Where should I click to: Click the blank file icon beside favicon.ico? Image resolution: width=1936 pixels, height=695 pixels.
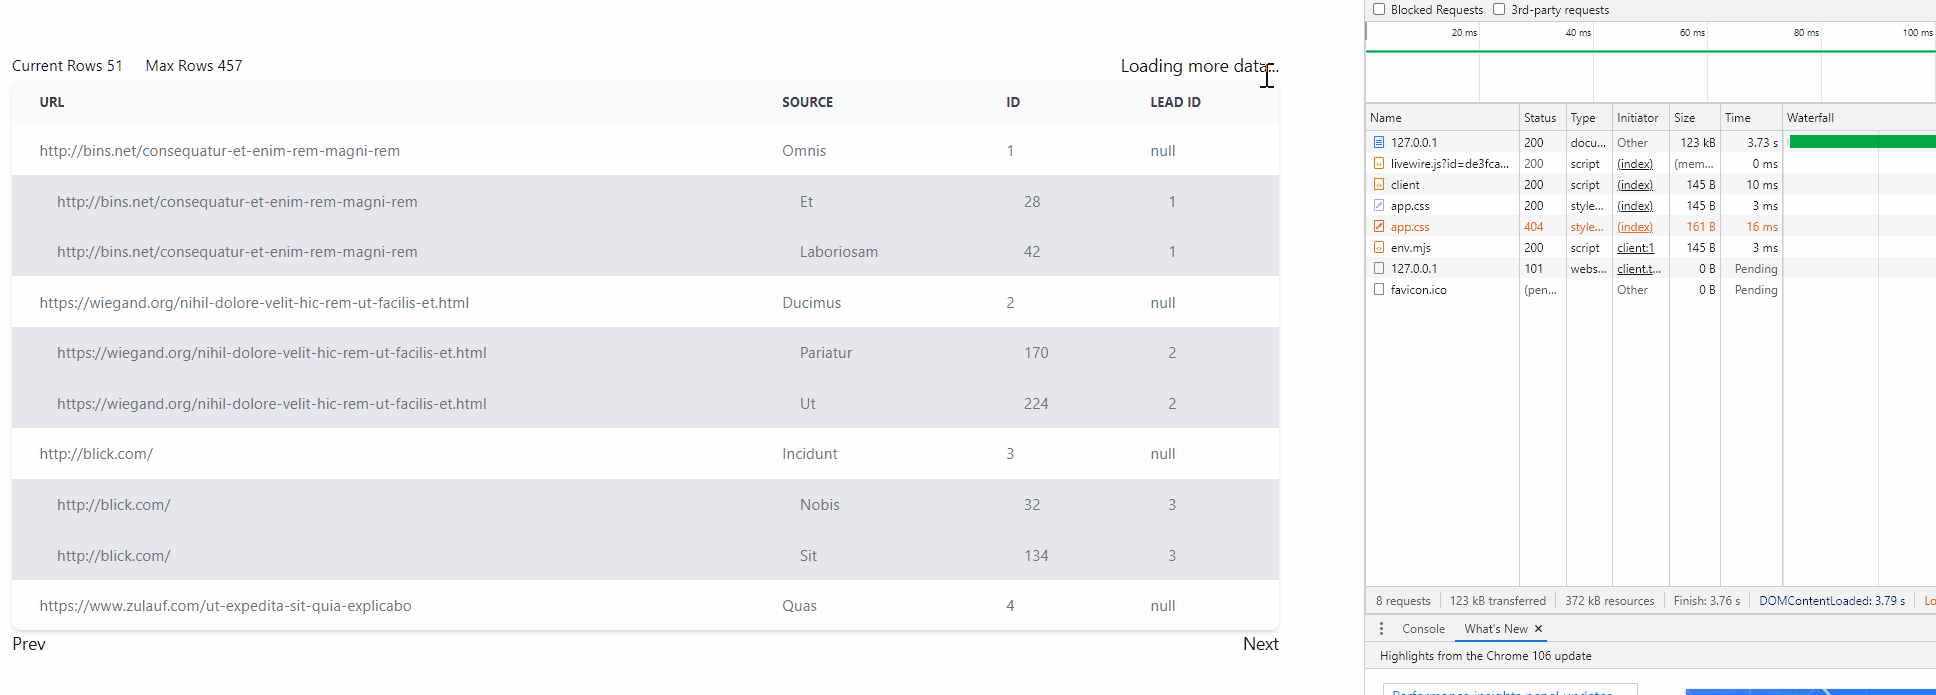pos(1379,290)
